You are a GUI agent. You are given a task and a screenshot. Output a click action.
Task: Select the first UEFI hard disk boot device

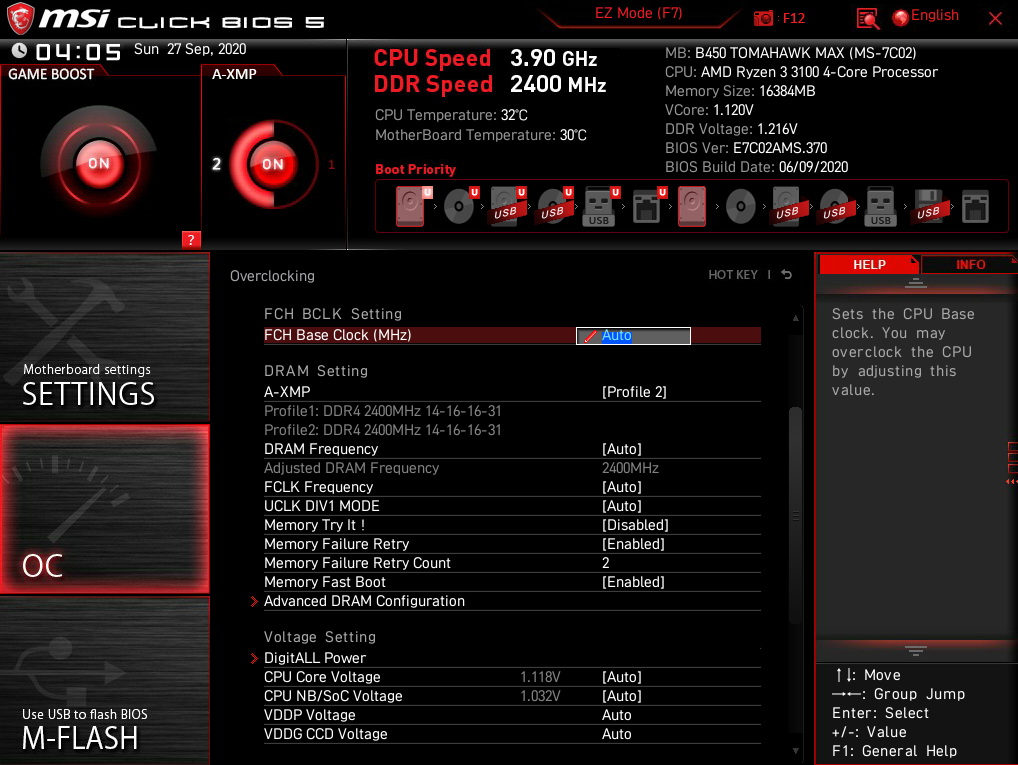click(410, 207)
